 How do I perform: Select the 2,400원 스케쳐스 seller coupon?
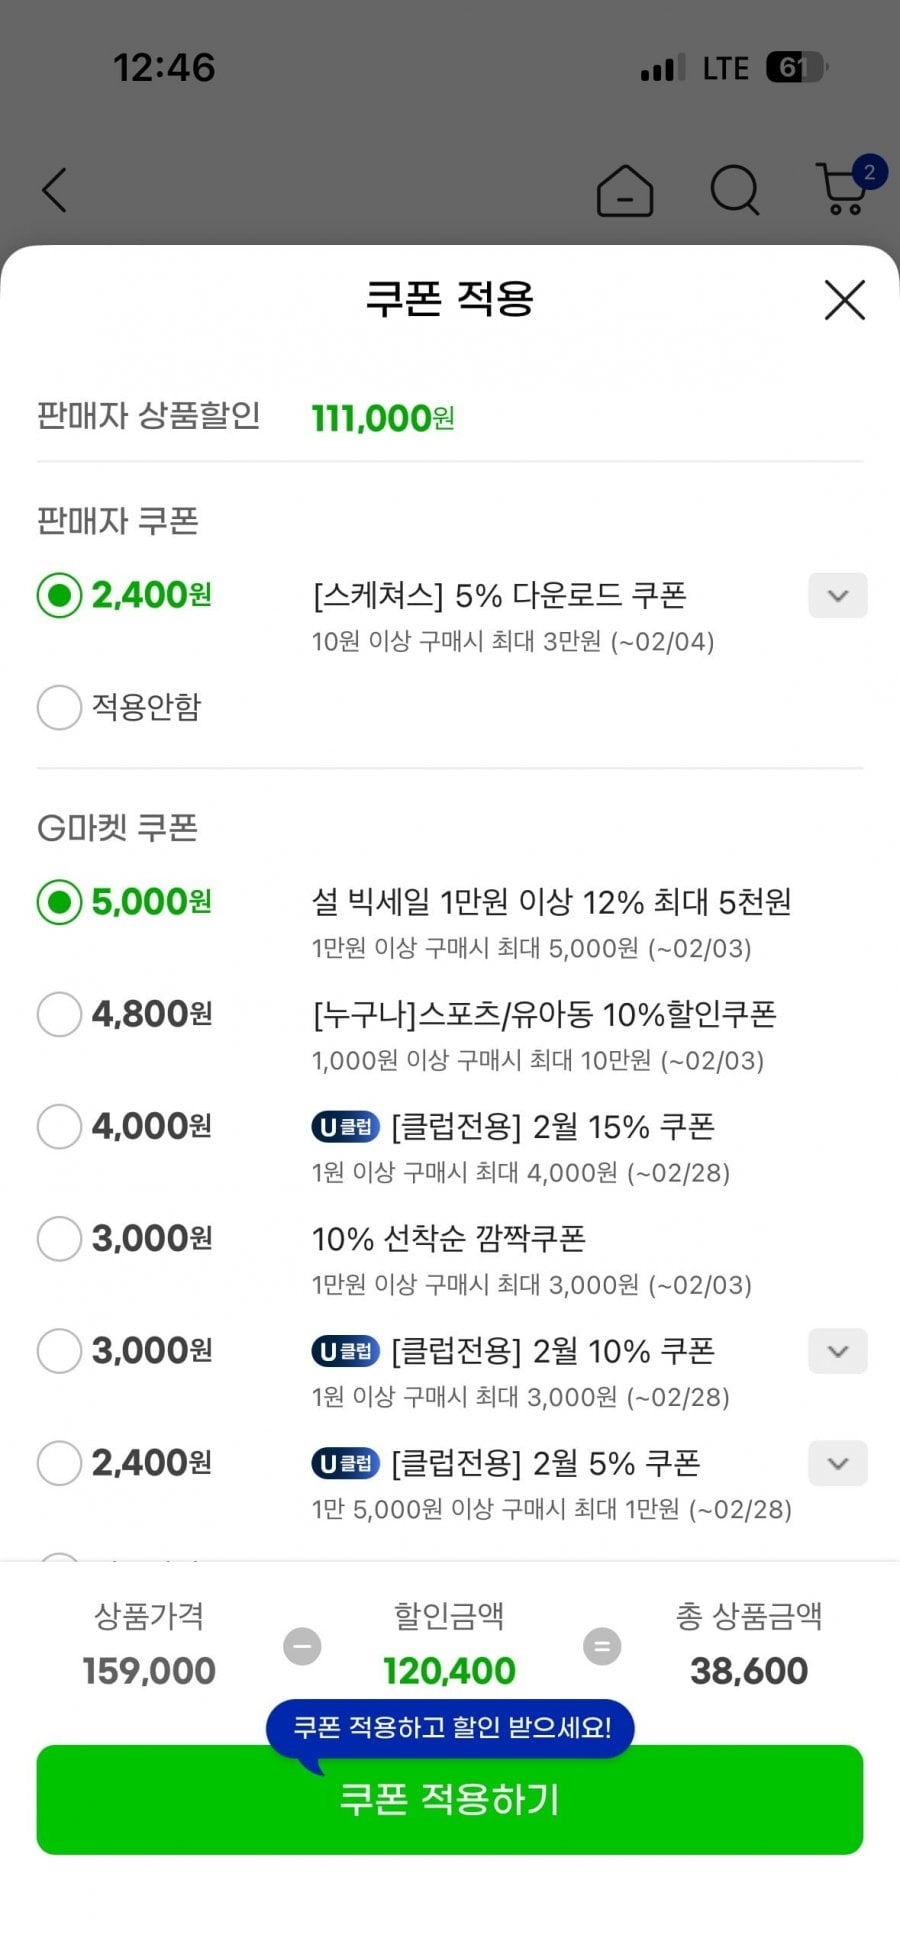point(59,596)
